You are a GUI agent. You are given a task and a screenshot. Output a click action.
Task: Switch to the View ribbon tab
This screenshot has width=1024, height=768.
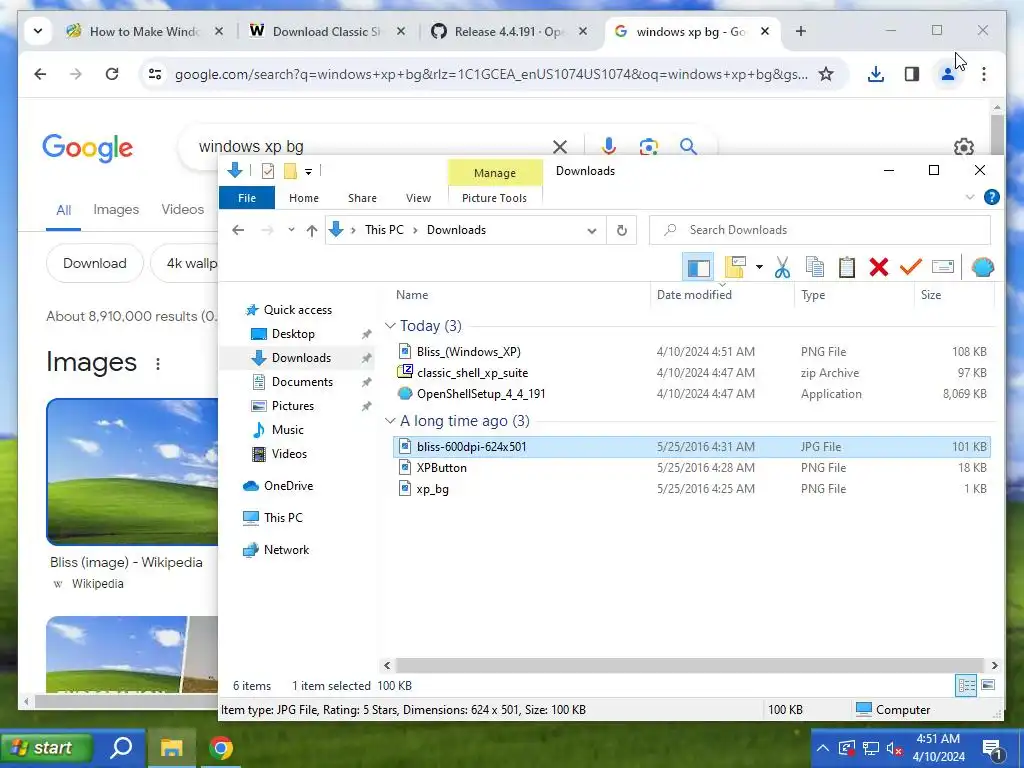pyautogui.click(x=418, y=198)
